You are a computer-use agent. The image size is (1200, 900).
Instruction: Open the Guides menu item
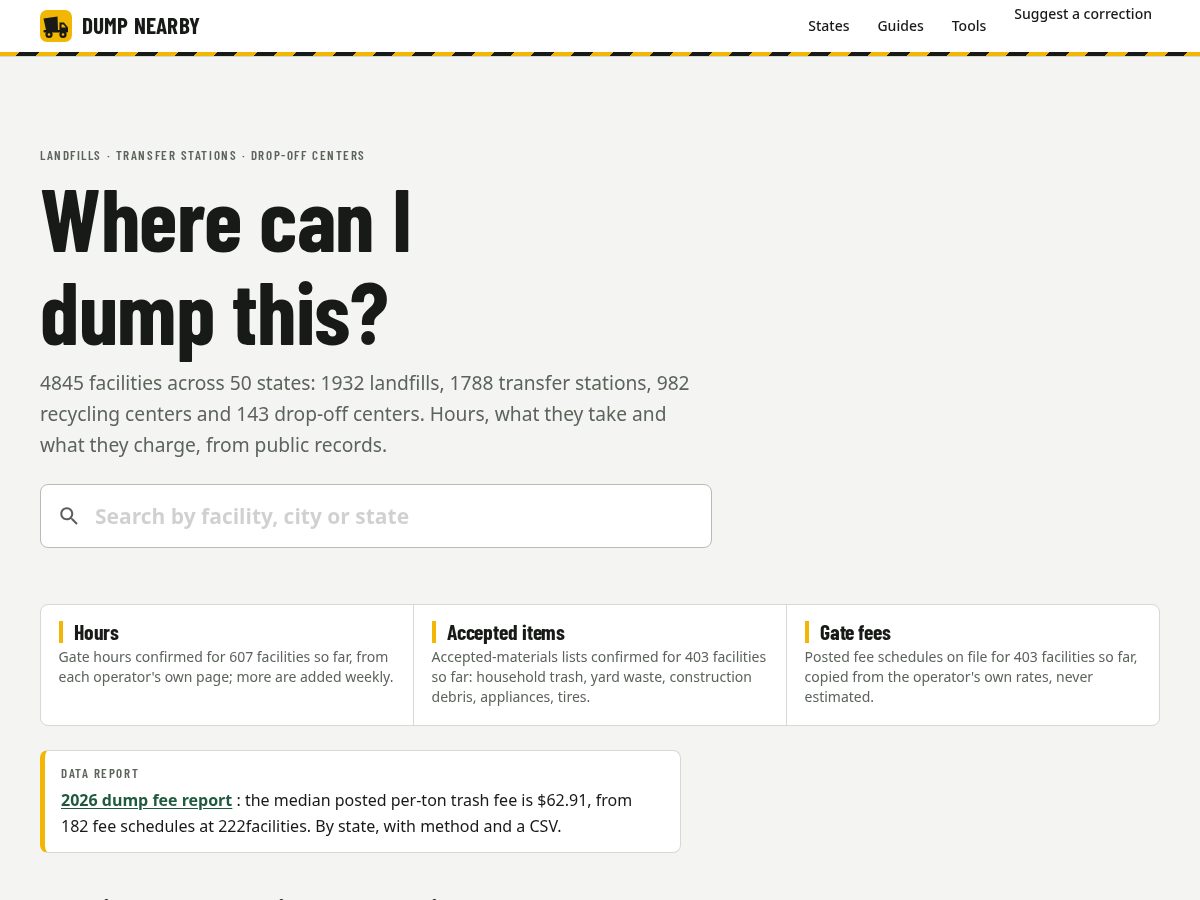[x=901, y=26]
